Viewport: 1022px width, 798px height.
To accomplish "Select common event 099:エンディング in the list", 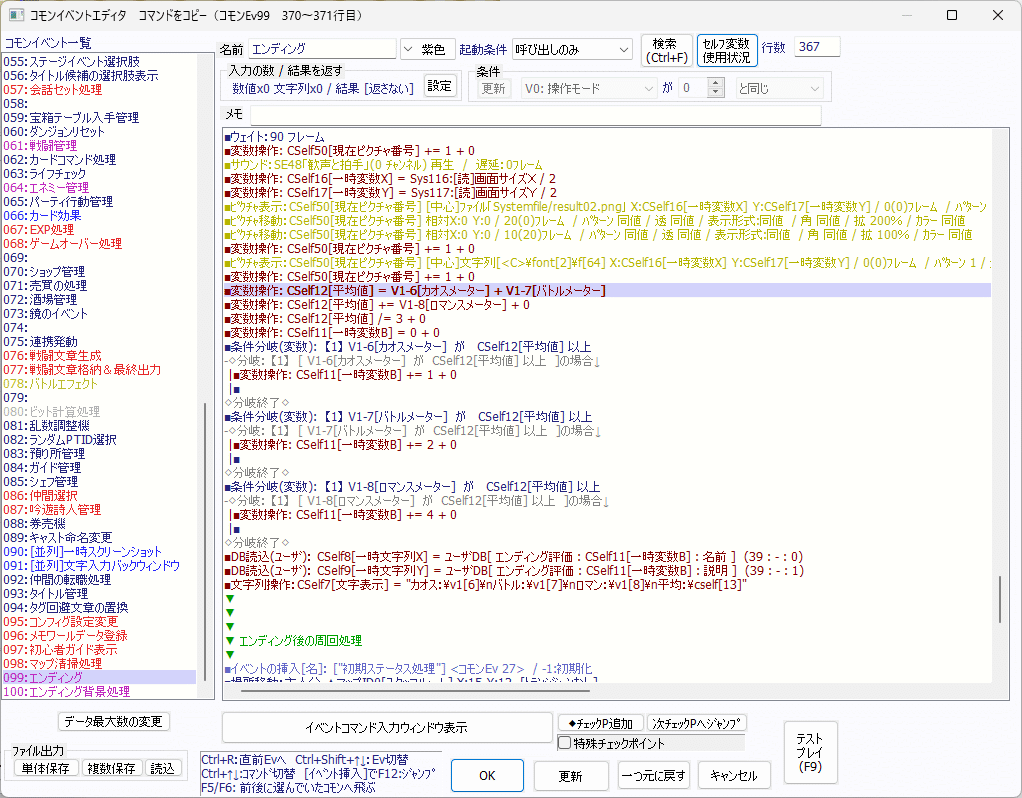I will point(99,677).
